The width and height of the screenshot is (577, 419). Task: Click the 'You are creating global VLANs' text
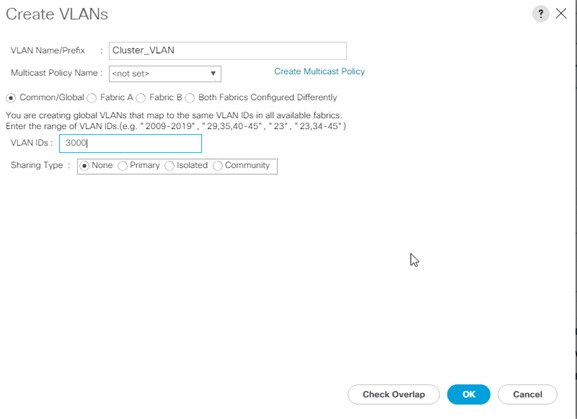[x=174, y=115]
